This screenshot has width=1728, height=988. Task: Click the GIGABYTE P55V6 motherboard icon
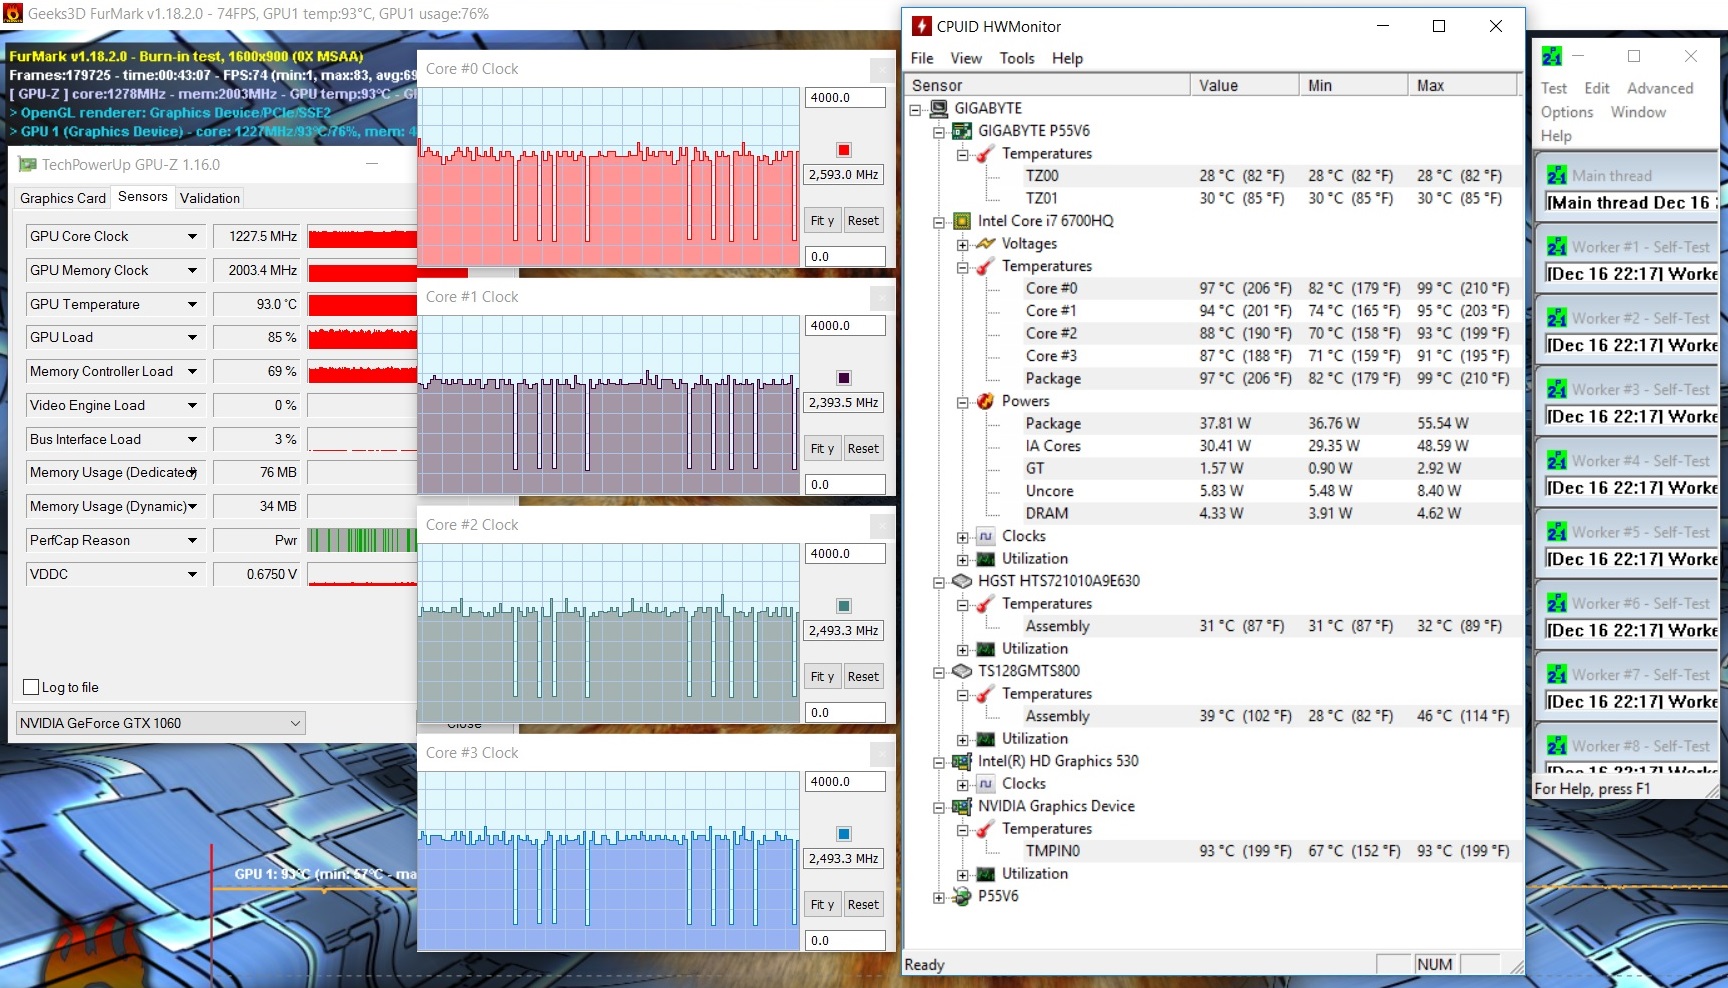point(962,131)
